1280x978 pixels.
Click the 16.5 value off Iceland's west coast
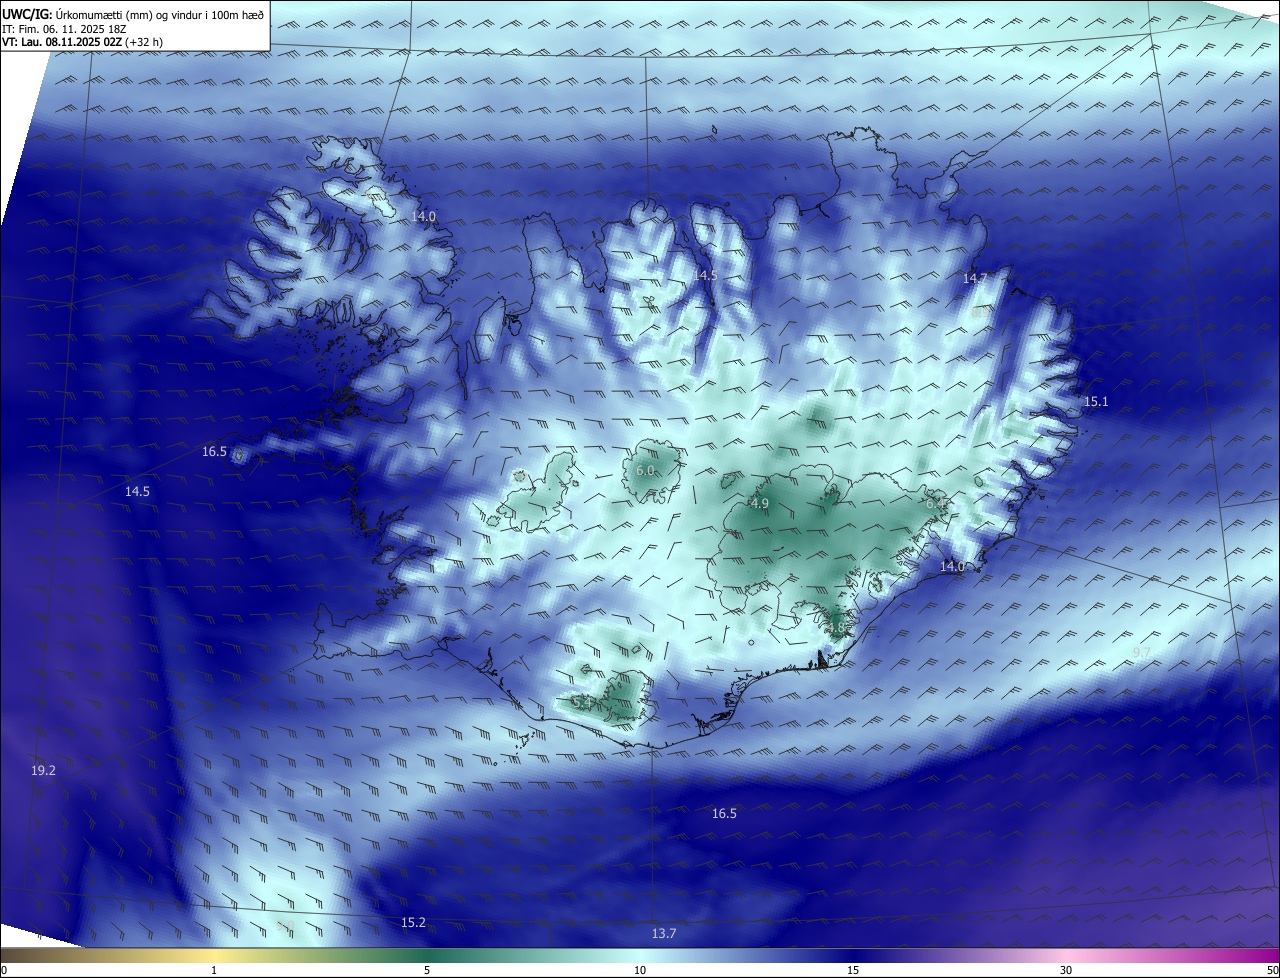click(215, 451)
